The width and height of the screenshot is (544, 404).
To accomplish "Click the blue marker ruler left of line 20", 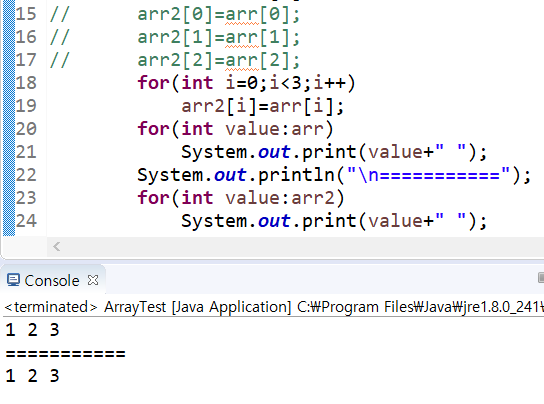I will point(9,129).
